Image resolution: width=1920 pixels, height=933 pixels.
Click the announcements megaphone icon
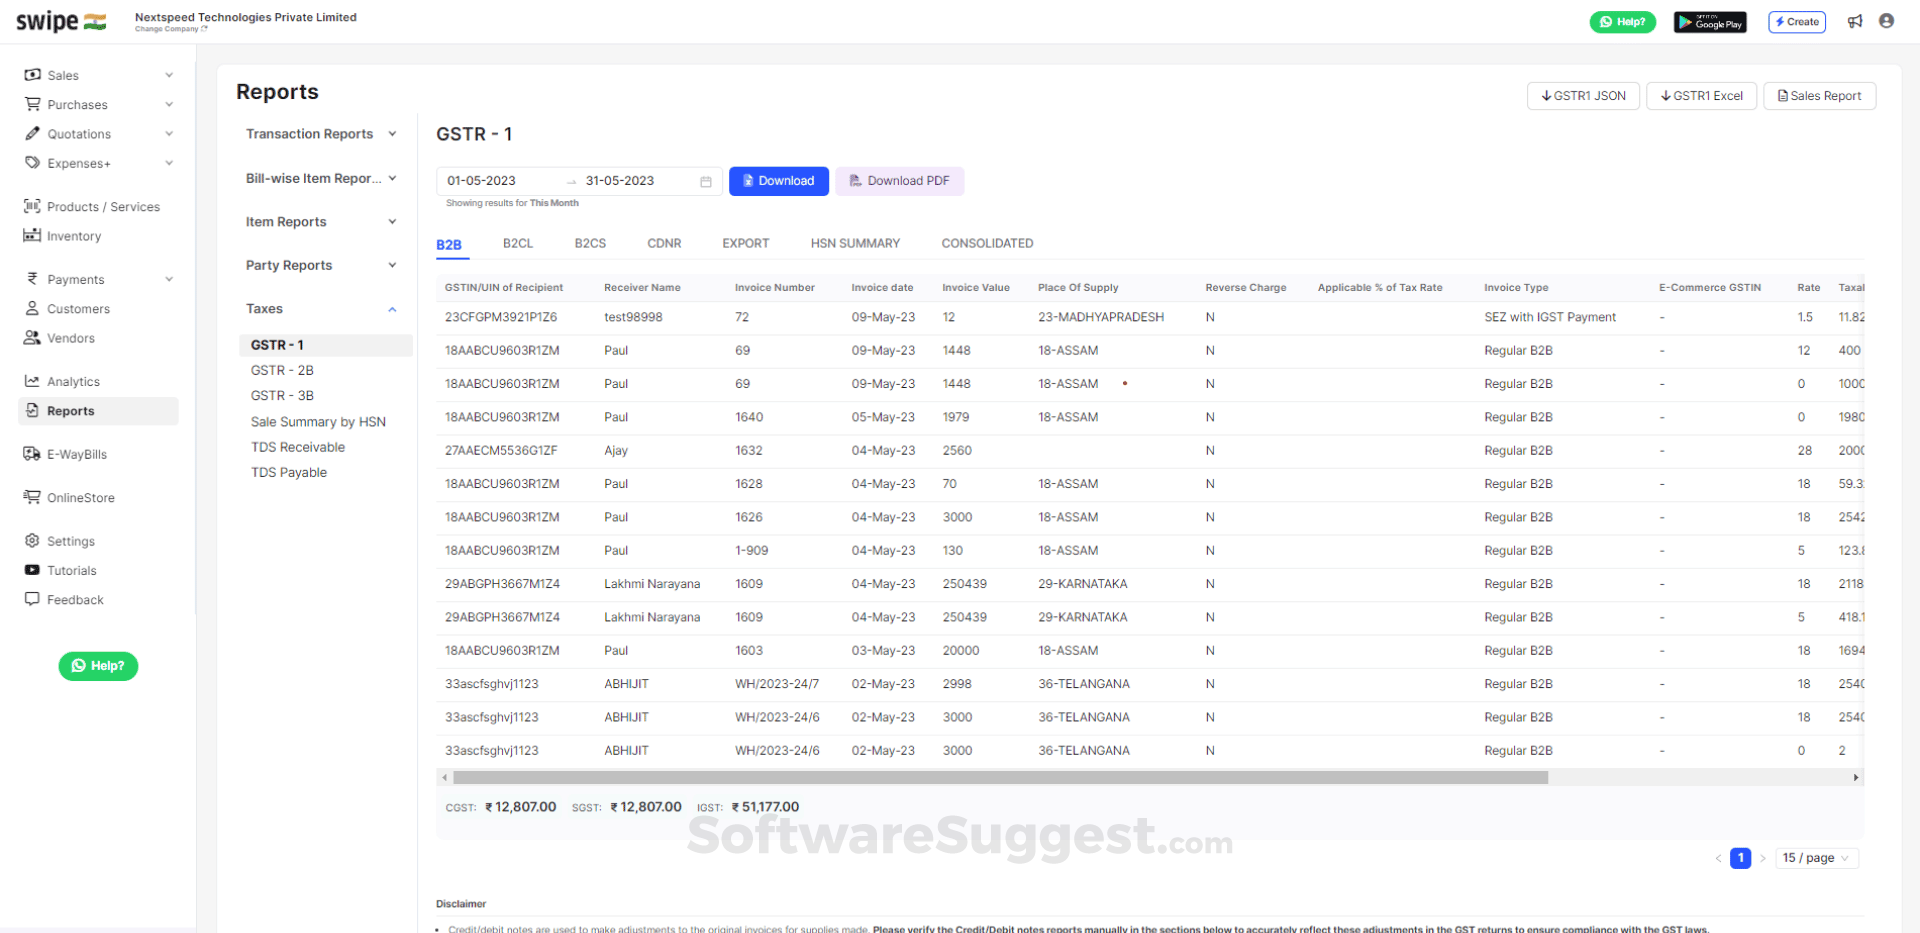(x=1855, y=21)
